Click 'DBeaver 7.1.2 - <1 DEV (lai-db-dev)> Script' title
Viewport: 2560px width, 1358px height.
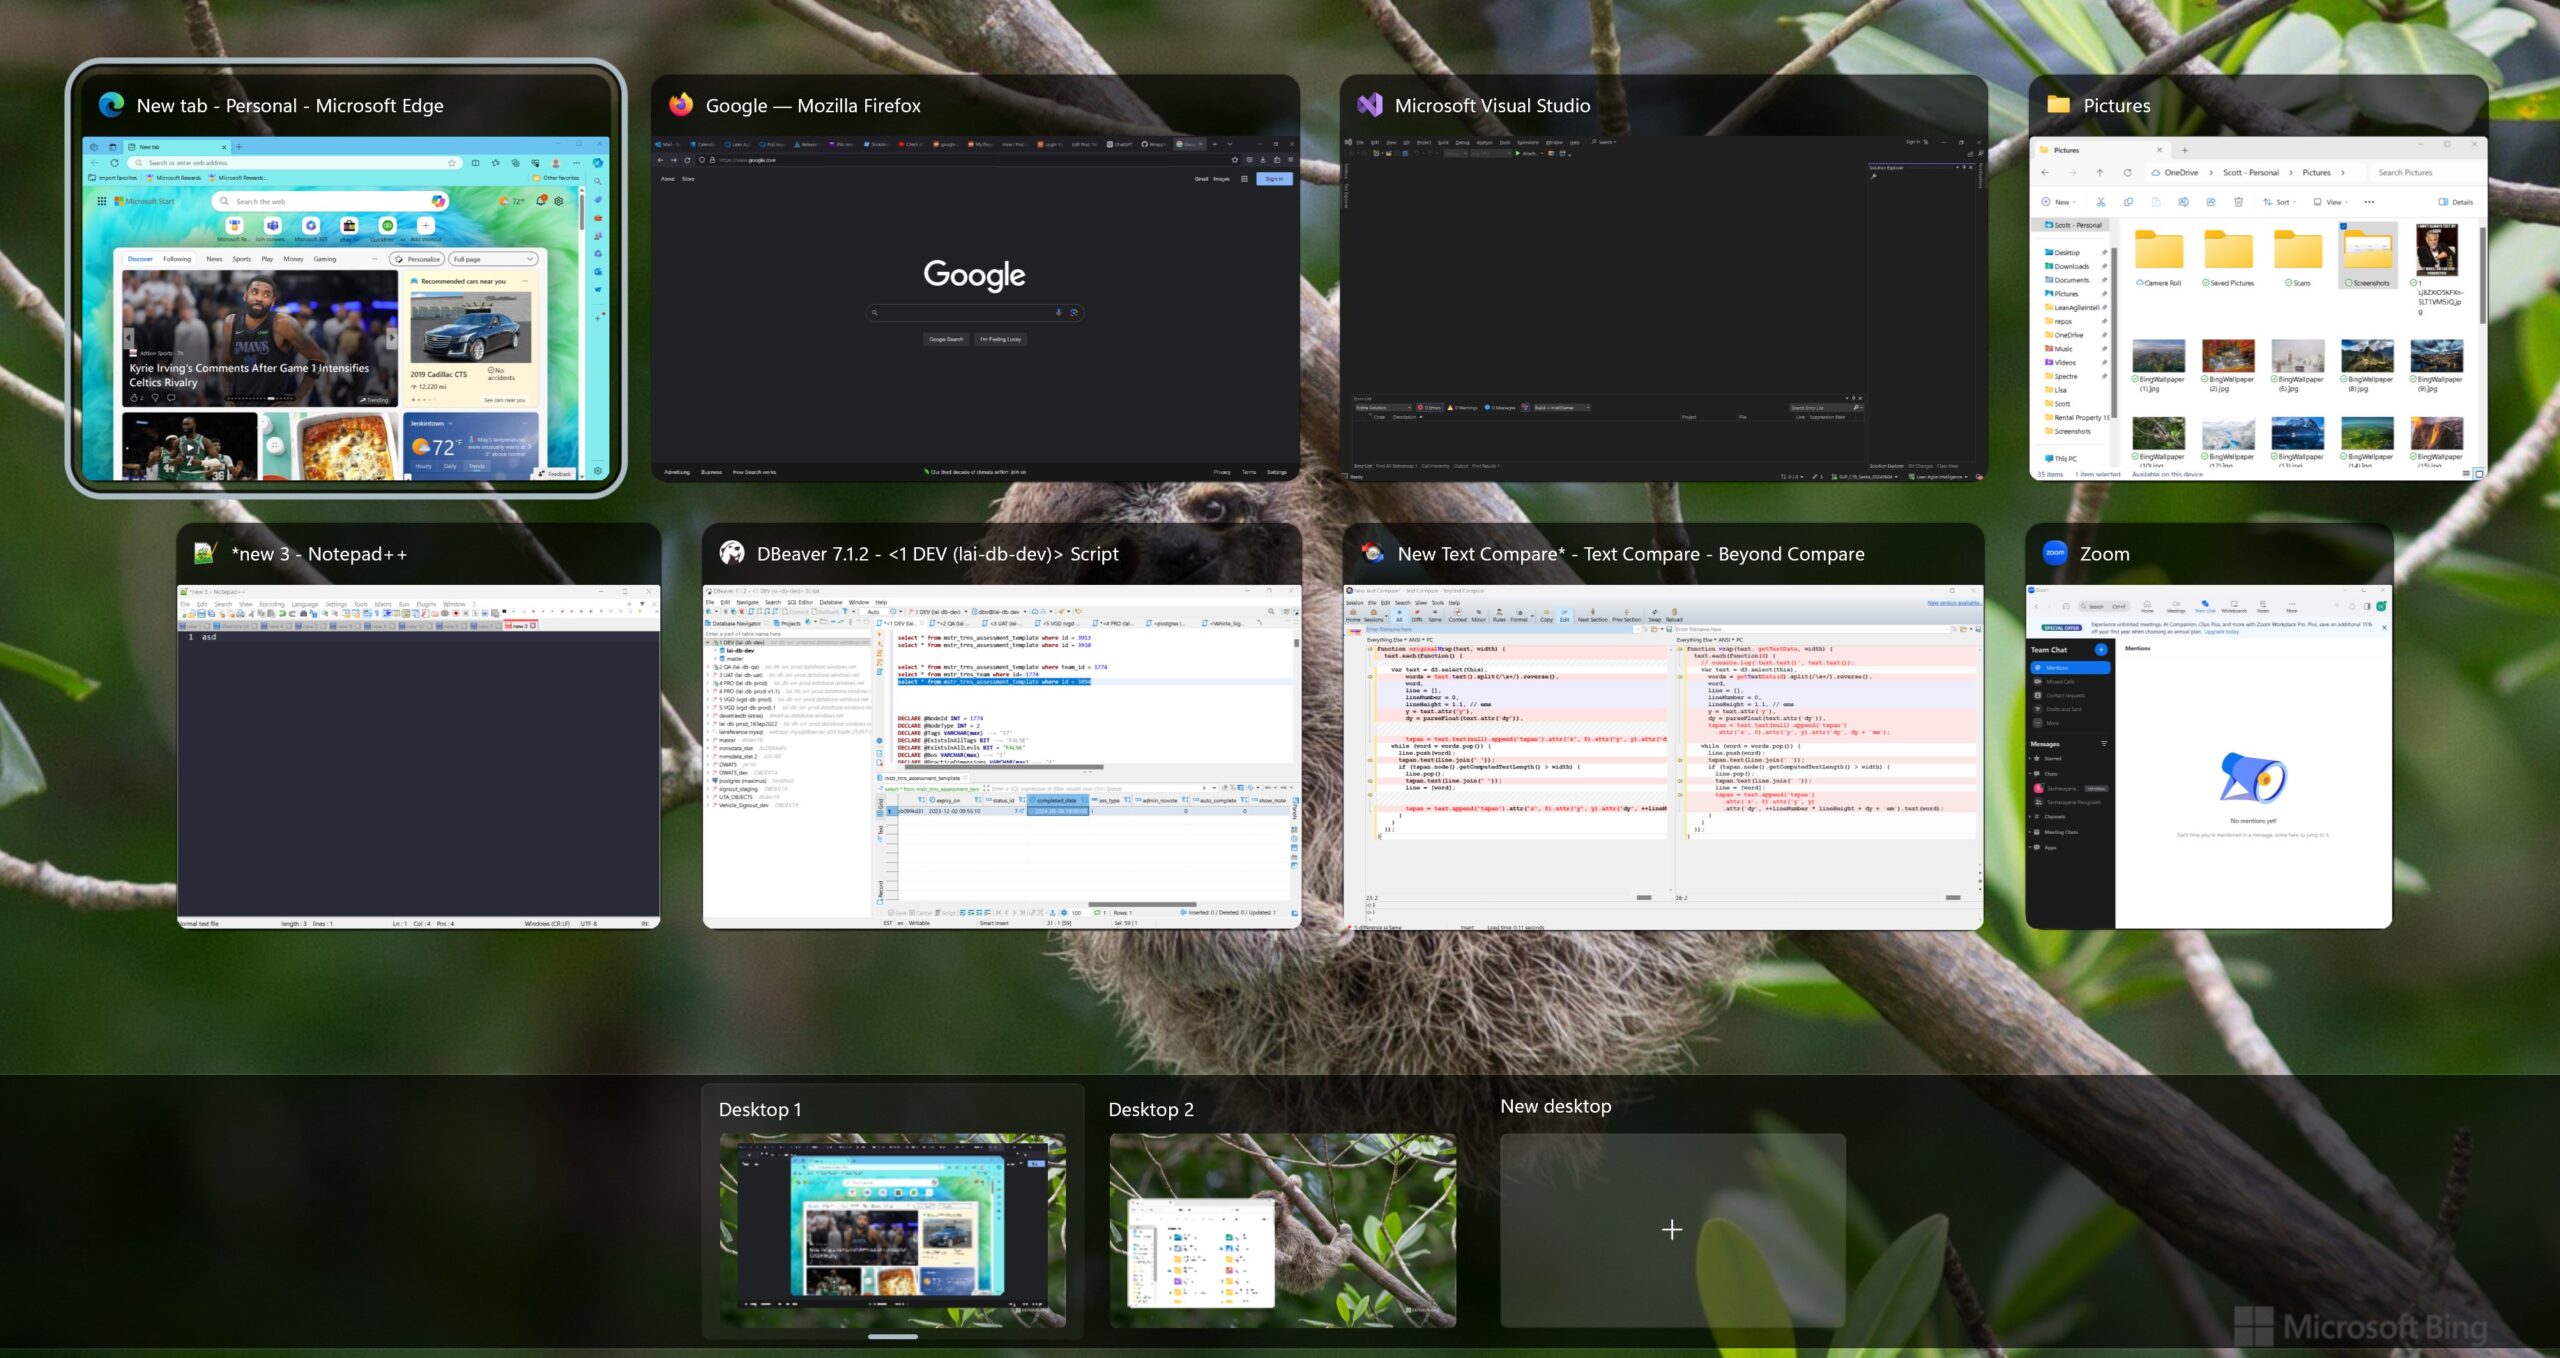click(x=938, y=554)
